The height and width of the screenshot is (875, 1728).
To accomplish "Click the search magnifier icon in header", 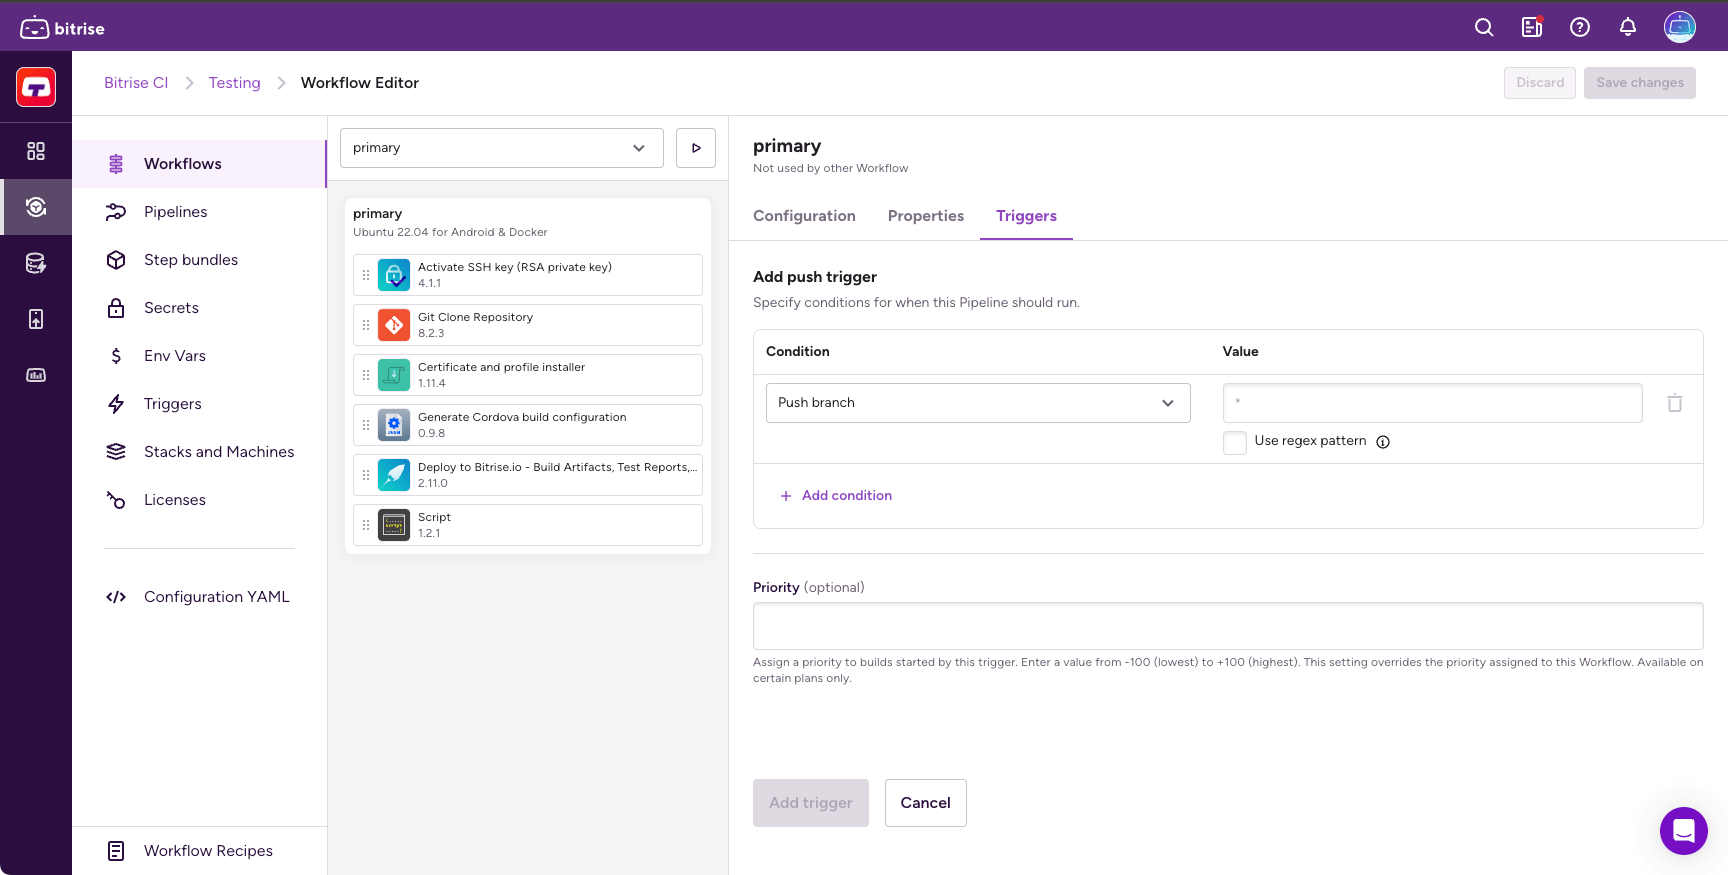I will pos(1484,28).
